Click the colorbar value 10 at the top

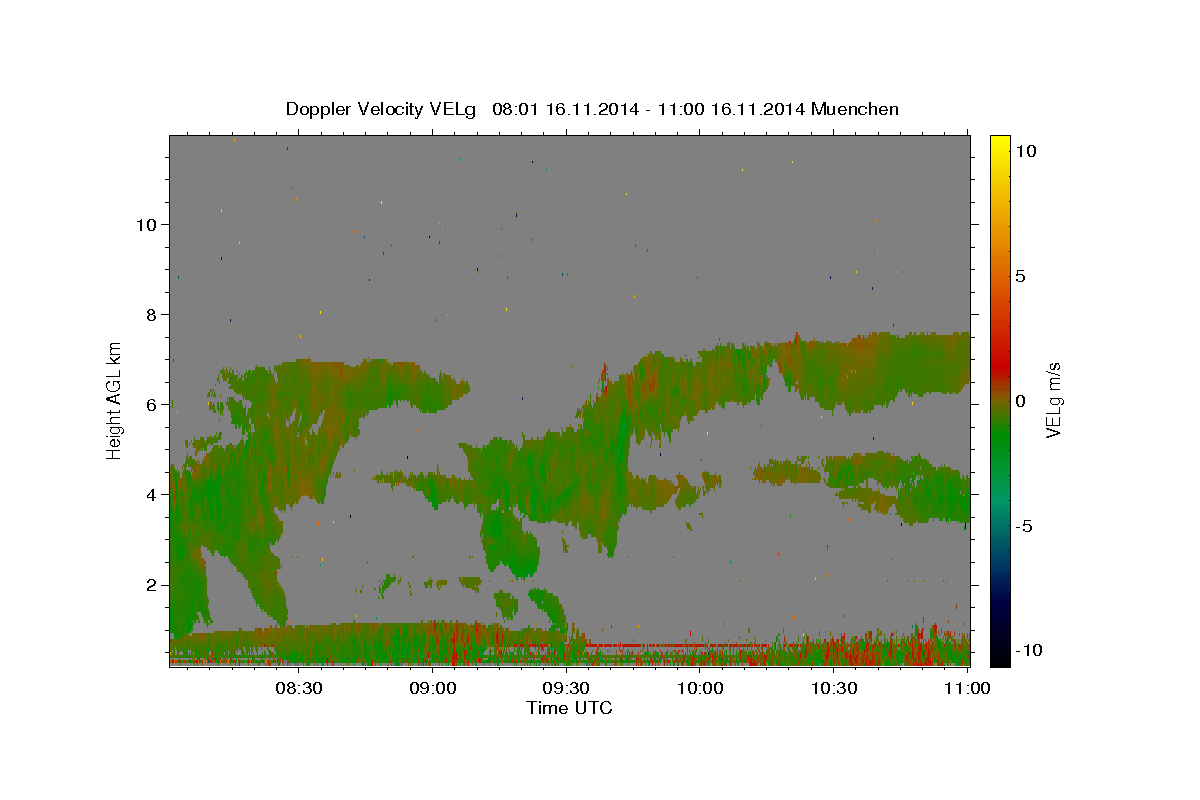(1025, 150)
